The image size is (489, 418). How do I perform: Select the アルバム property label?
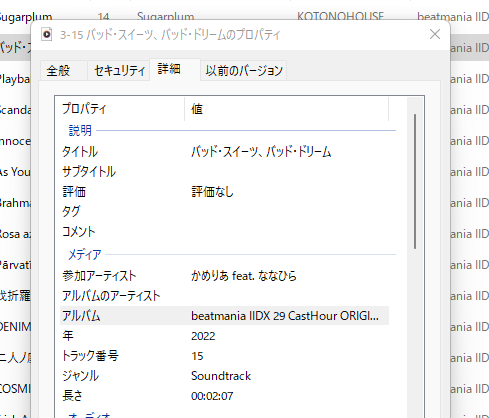[x=81, y=316]
